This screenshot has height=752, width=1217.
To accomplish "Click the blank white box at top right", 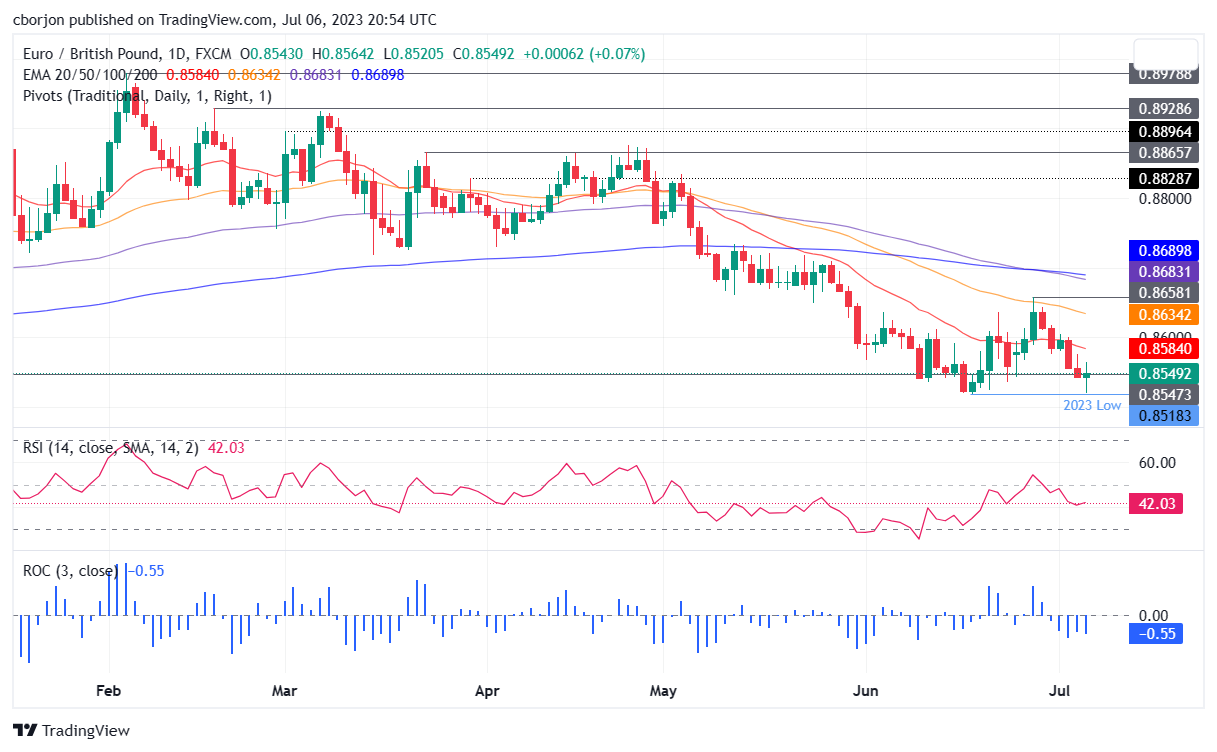I will coord(1165,54).
